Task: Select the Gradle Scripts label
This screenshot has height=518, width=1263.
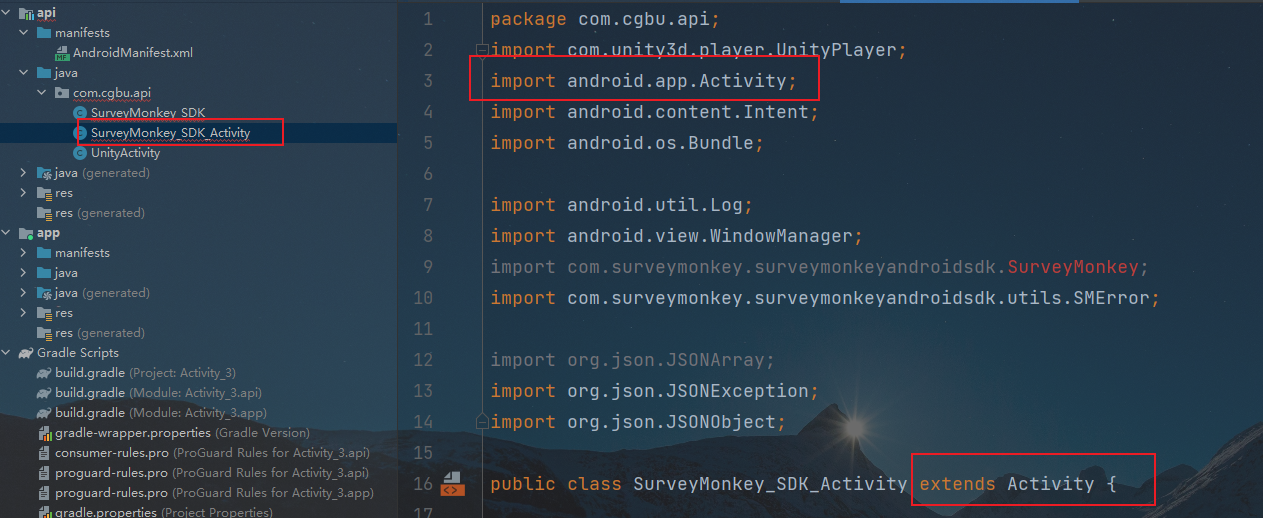Action: coord(78,353)
